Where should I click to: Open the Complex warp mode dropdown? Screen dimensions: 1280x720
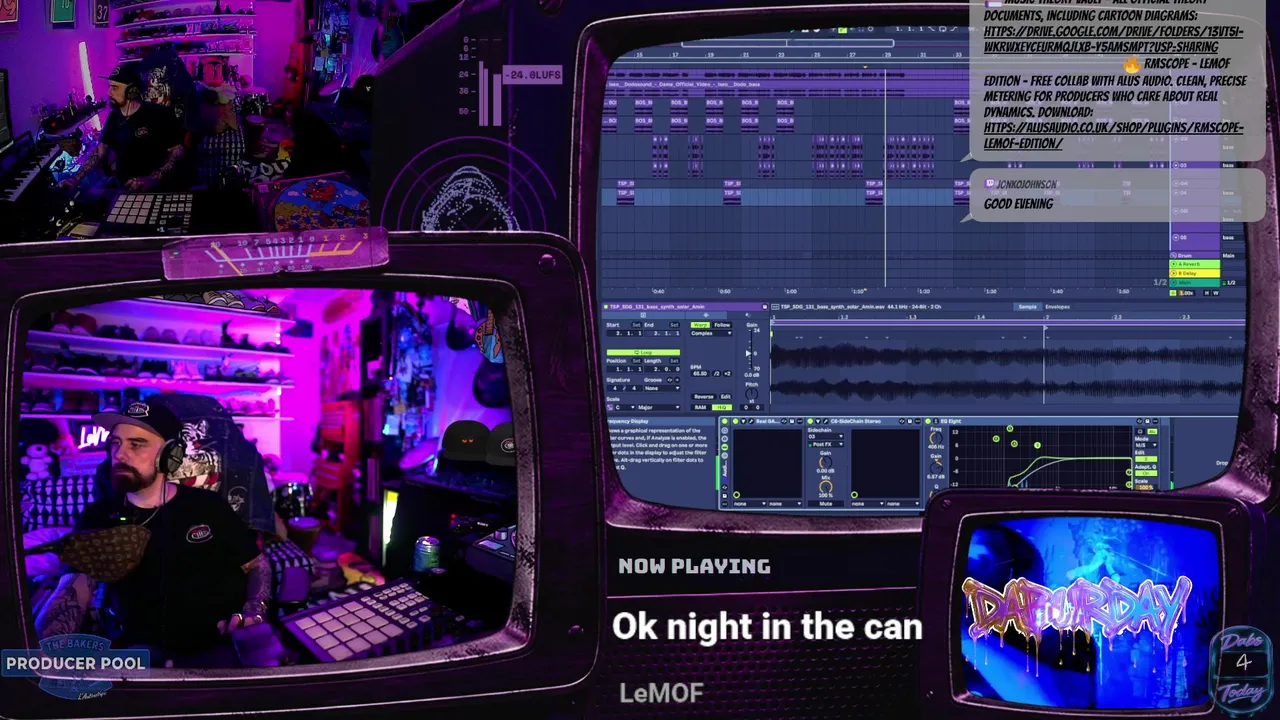click(711, 333)
